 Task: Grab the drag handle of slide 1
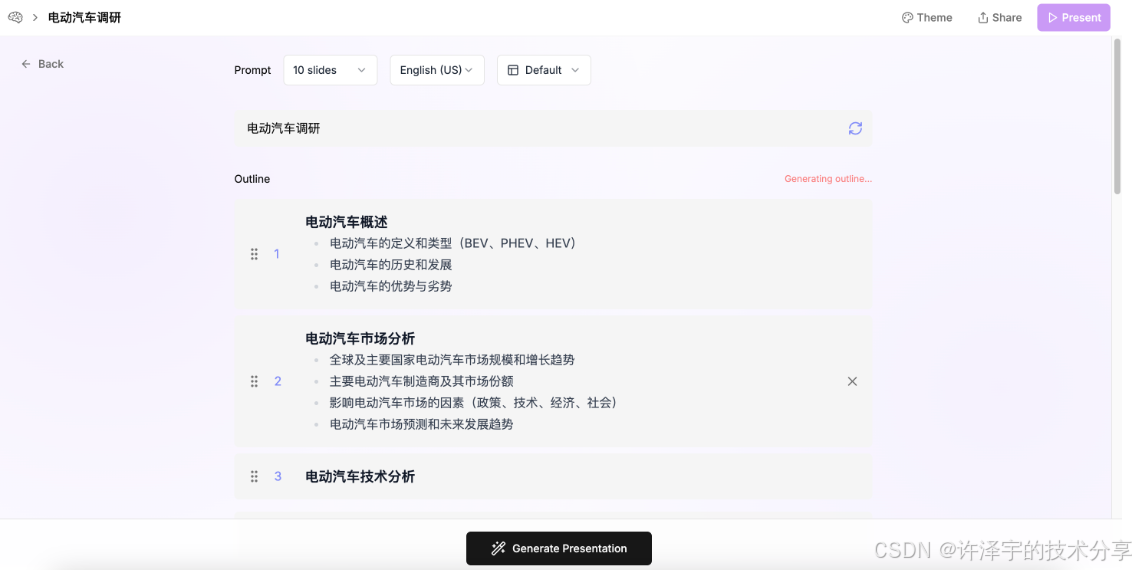[254, 254]
